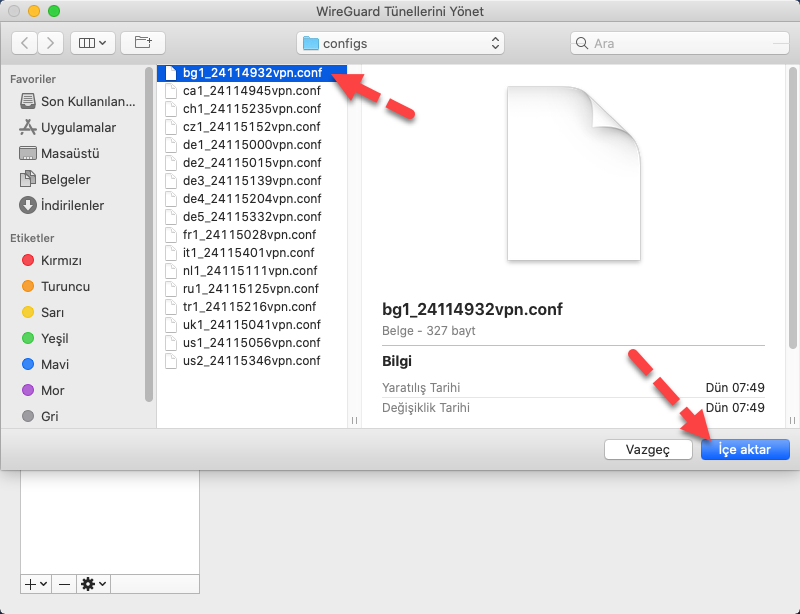Viewport: 800px width, 614px height.
Task: Click the Vazgeç cancel button
Action: (648, 450)
